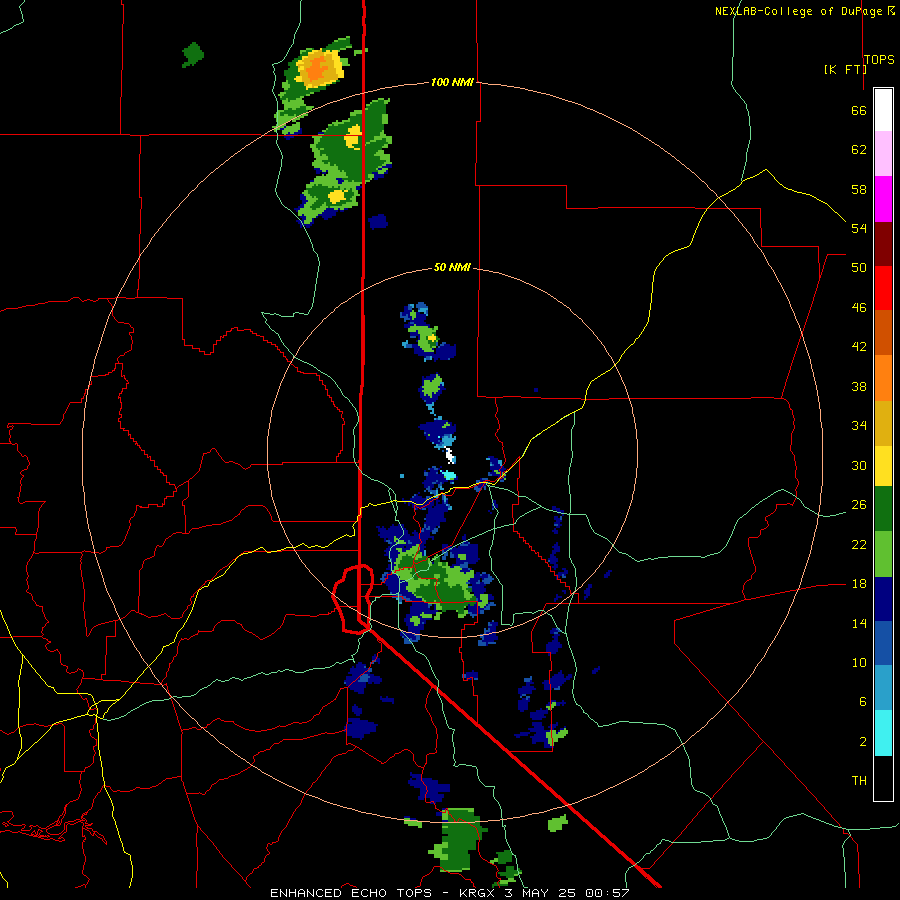900x900 pixels.
Task: Click the legend value 58
Action: (x=859, y=189)
